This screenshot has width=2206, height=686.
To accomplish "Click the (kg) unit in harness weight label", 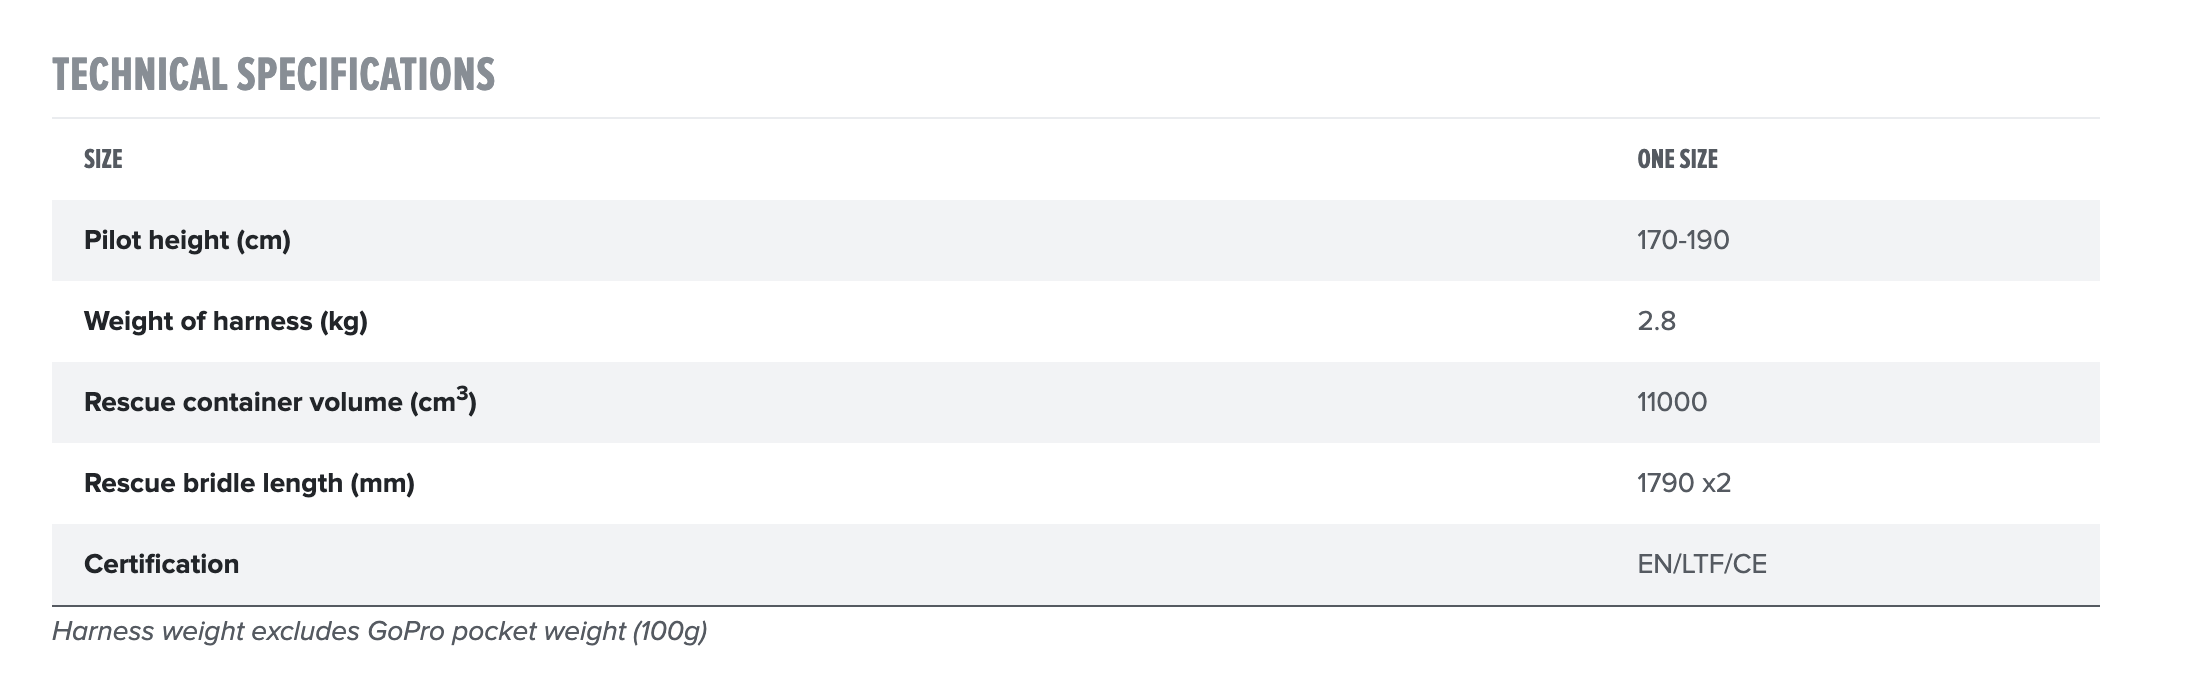I will (x=343, y=321).
